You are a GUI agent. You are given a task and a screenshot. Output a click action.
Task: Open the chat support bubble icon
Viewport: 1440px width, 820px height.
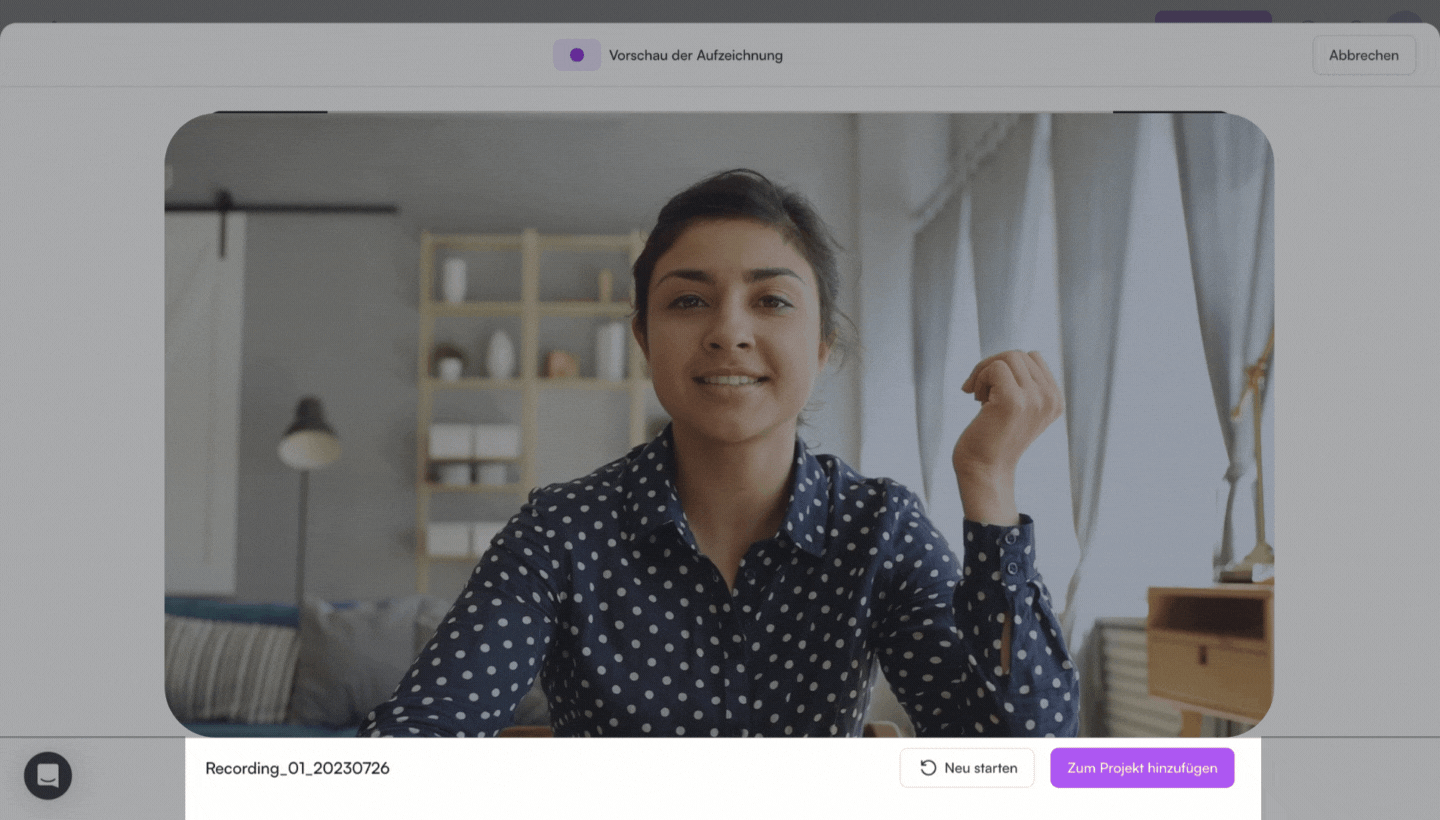pos(48,775)
